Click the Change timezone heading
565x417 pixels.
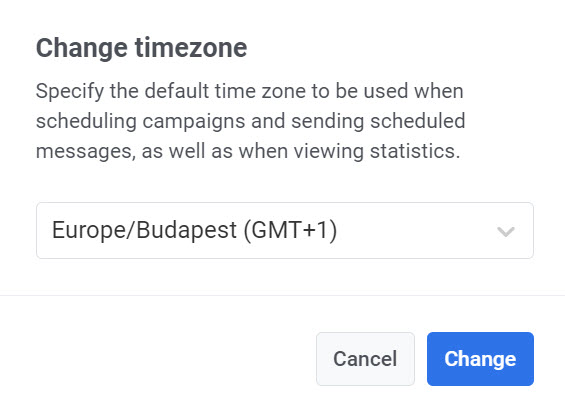[x=142, y=48]
